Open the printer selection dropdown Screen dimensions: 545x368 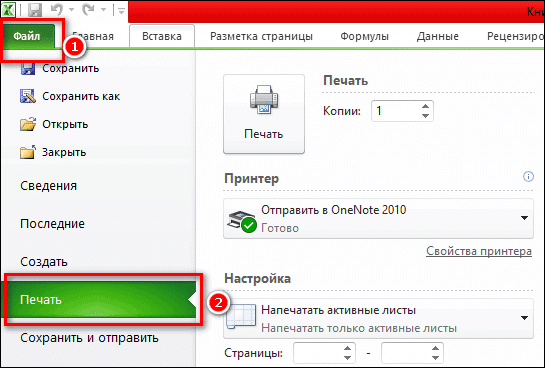[x=379, y=219]
